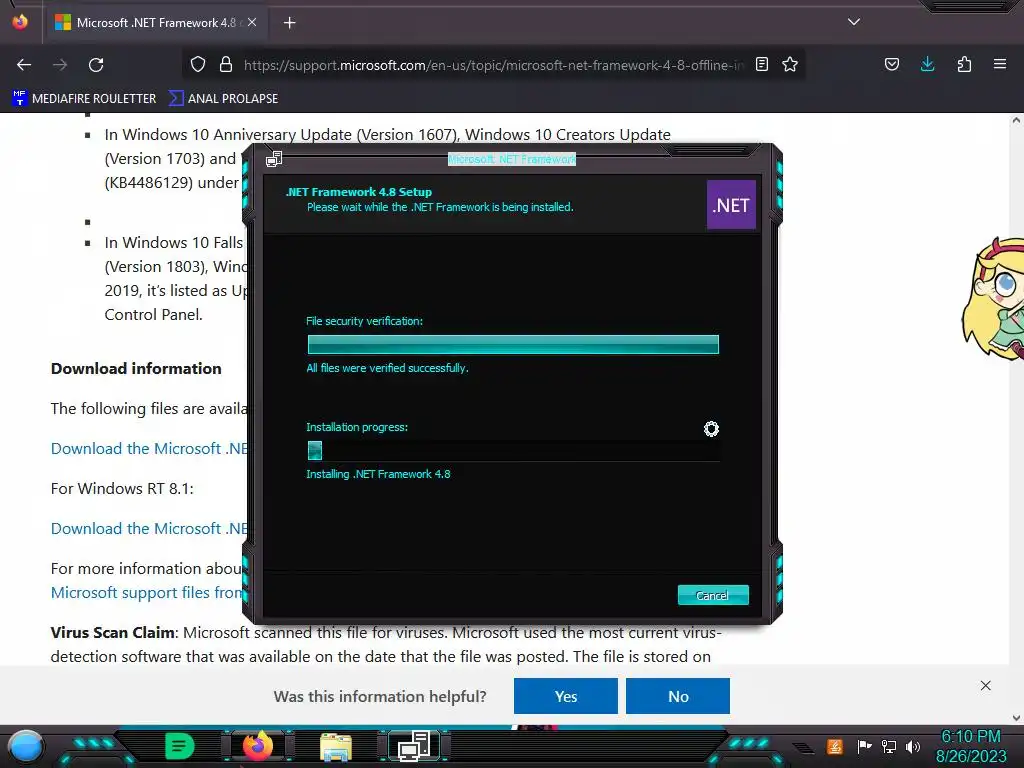This screenshot has width=1024, height=768.
Task: Save page to Pocket
Action: [891, 64]
